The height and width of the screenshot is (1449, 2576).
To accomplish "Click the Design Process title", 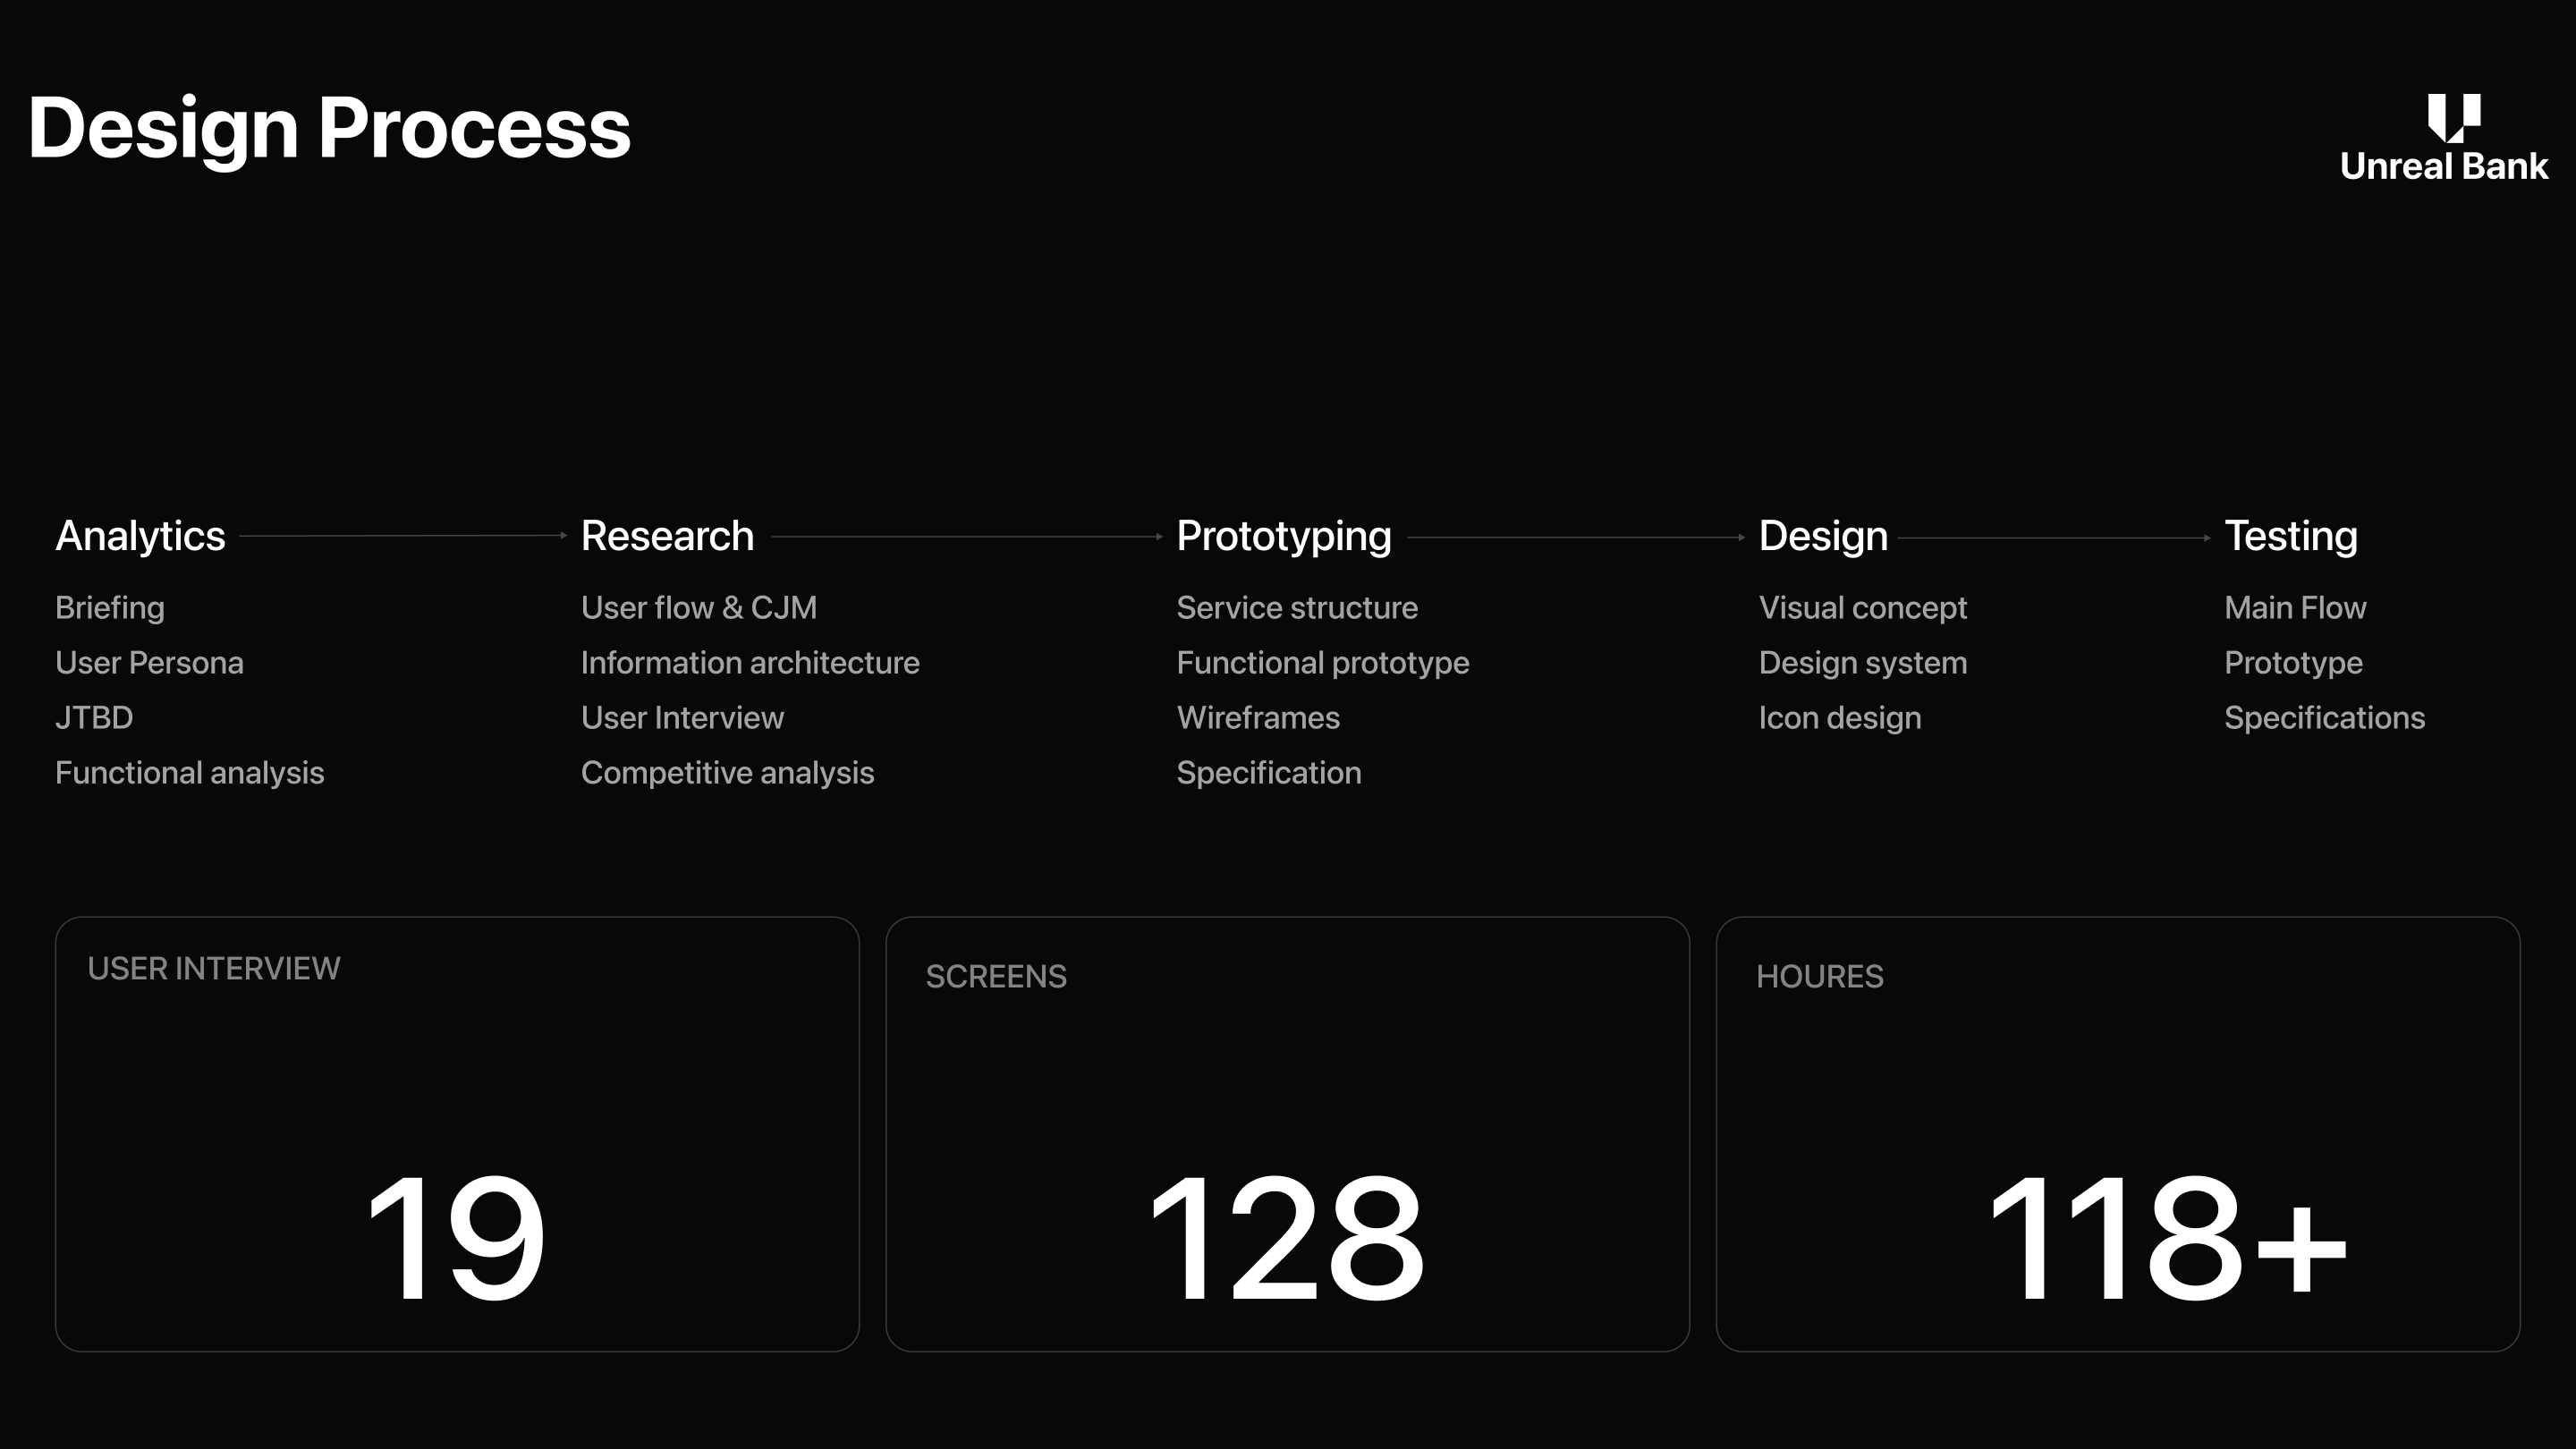I will click(329, 129).
